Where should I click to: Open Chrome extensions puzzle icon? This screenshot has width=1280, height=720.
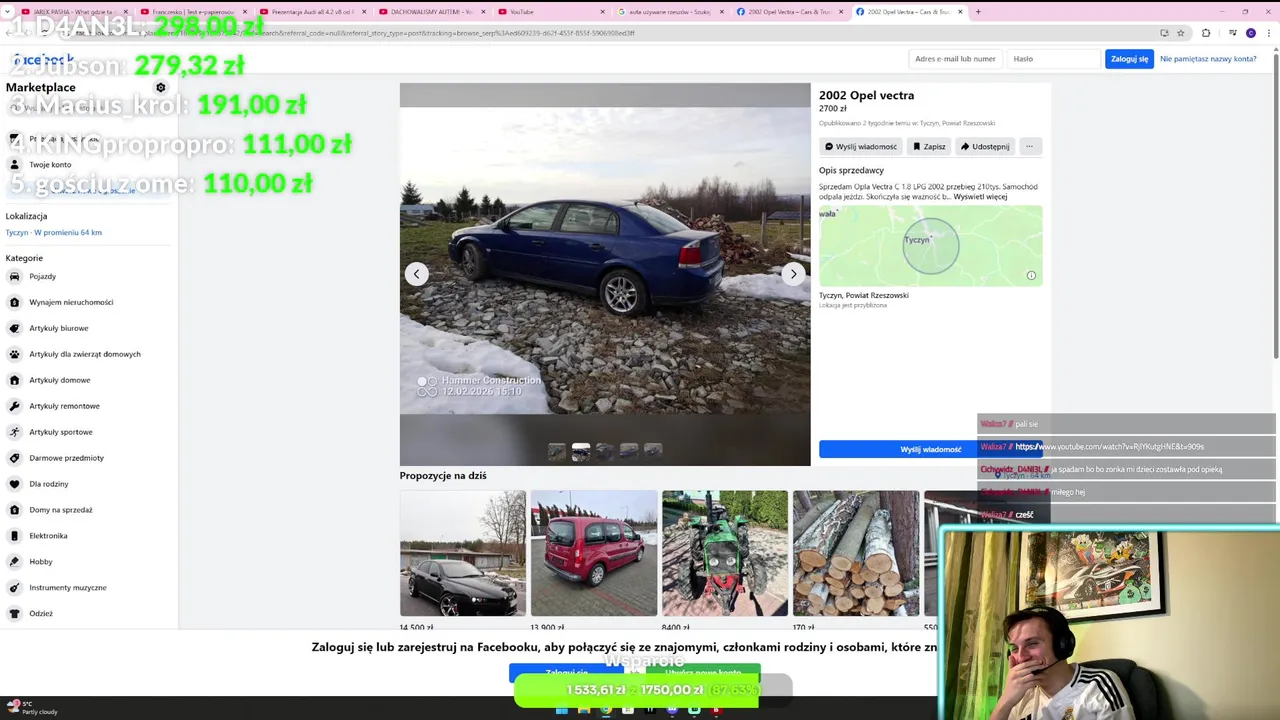pyautogui.click(x=1206, y=33)
